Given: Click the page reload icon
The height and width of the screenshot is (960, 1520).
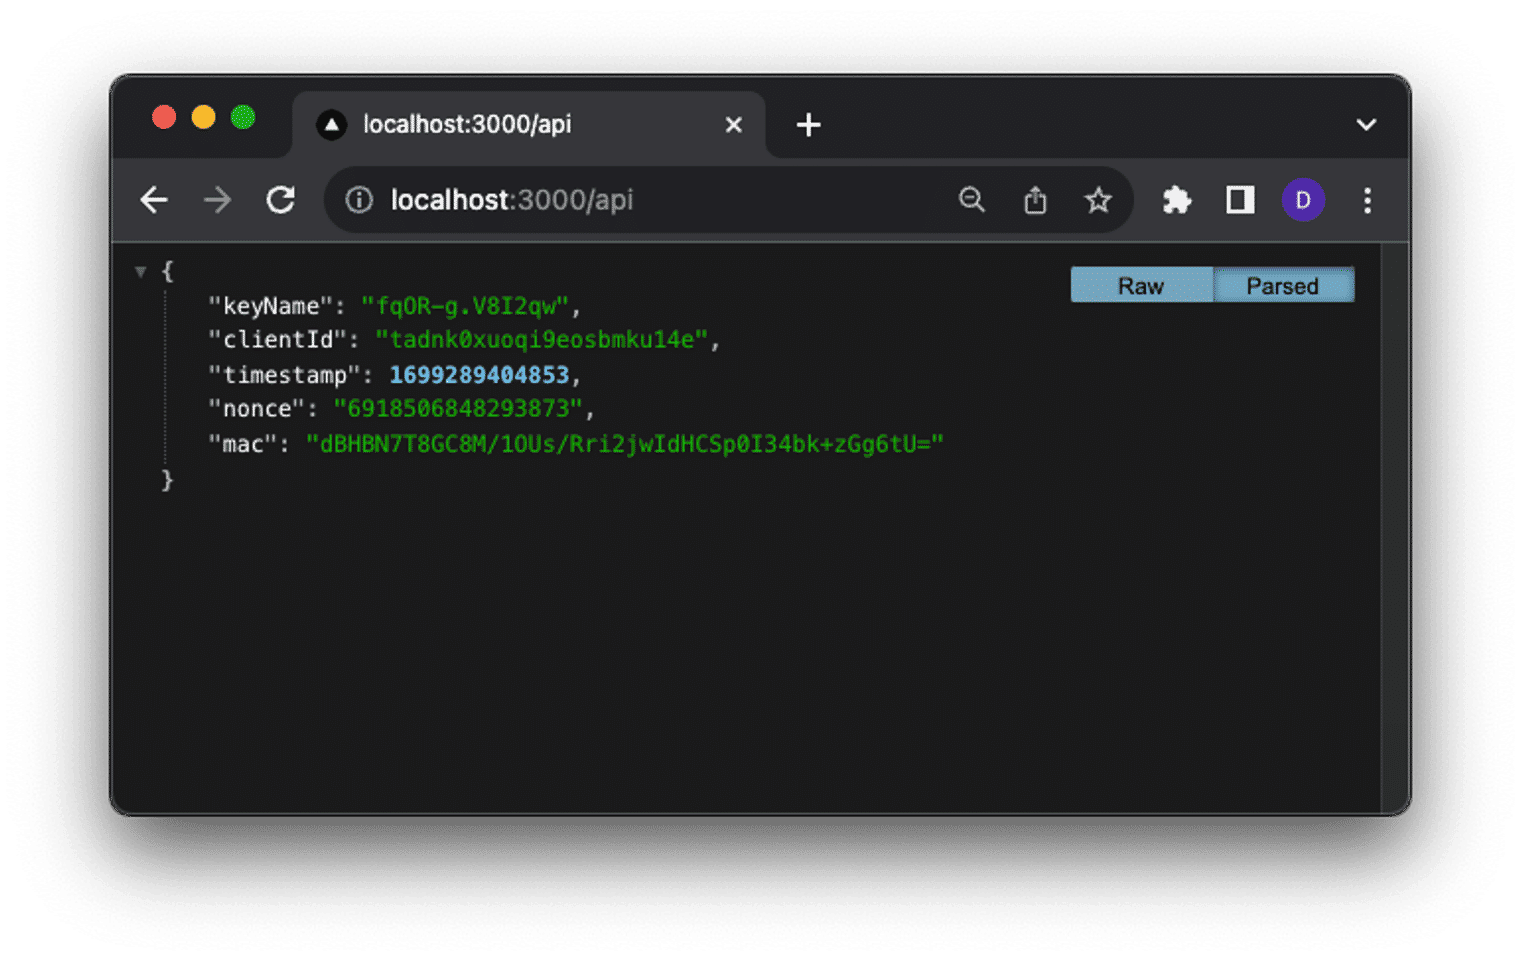Looking at the screenshot, I should [x=281, y=200].
